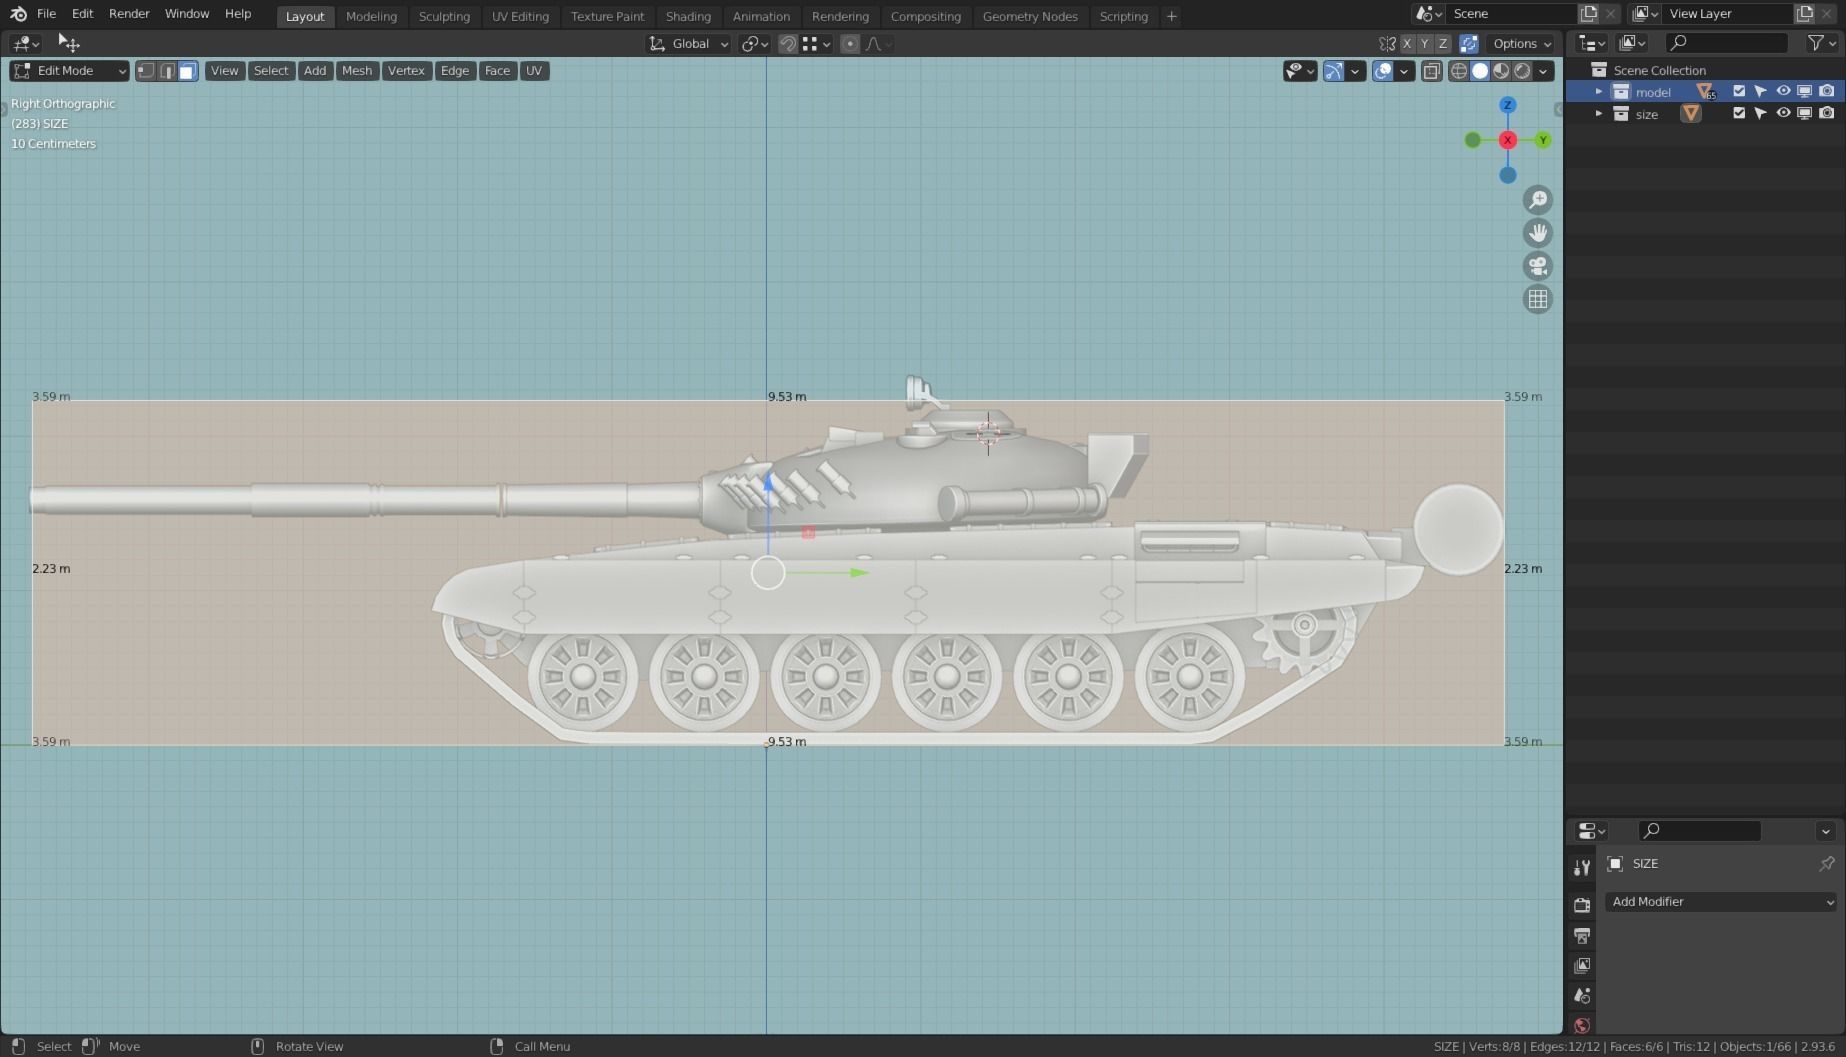Hide the size collection with eye icon

(x=1783, y=114)
